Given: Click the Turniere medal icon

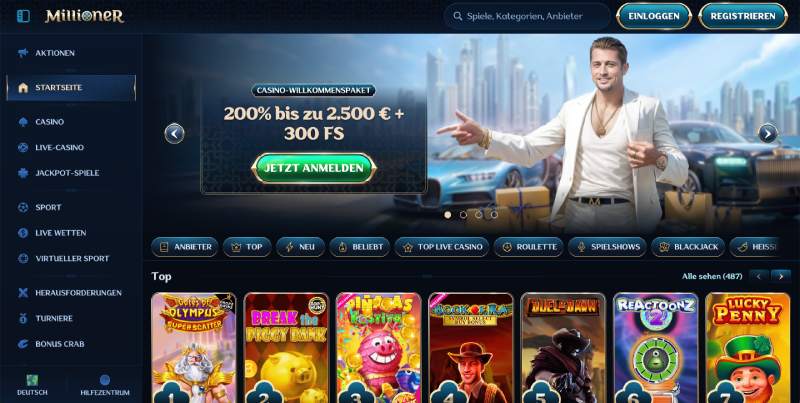Looking at the screenshot, I should 23,318.
